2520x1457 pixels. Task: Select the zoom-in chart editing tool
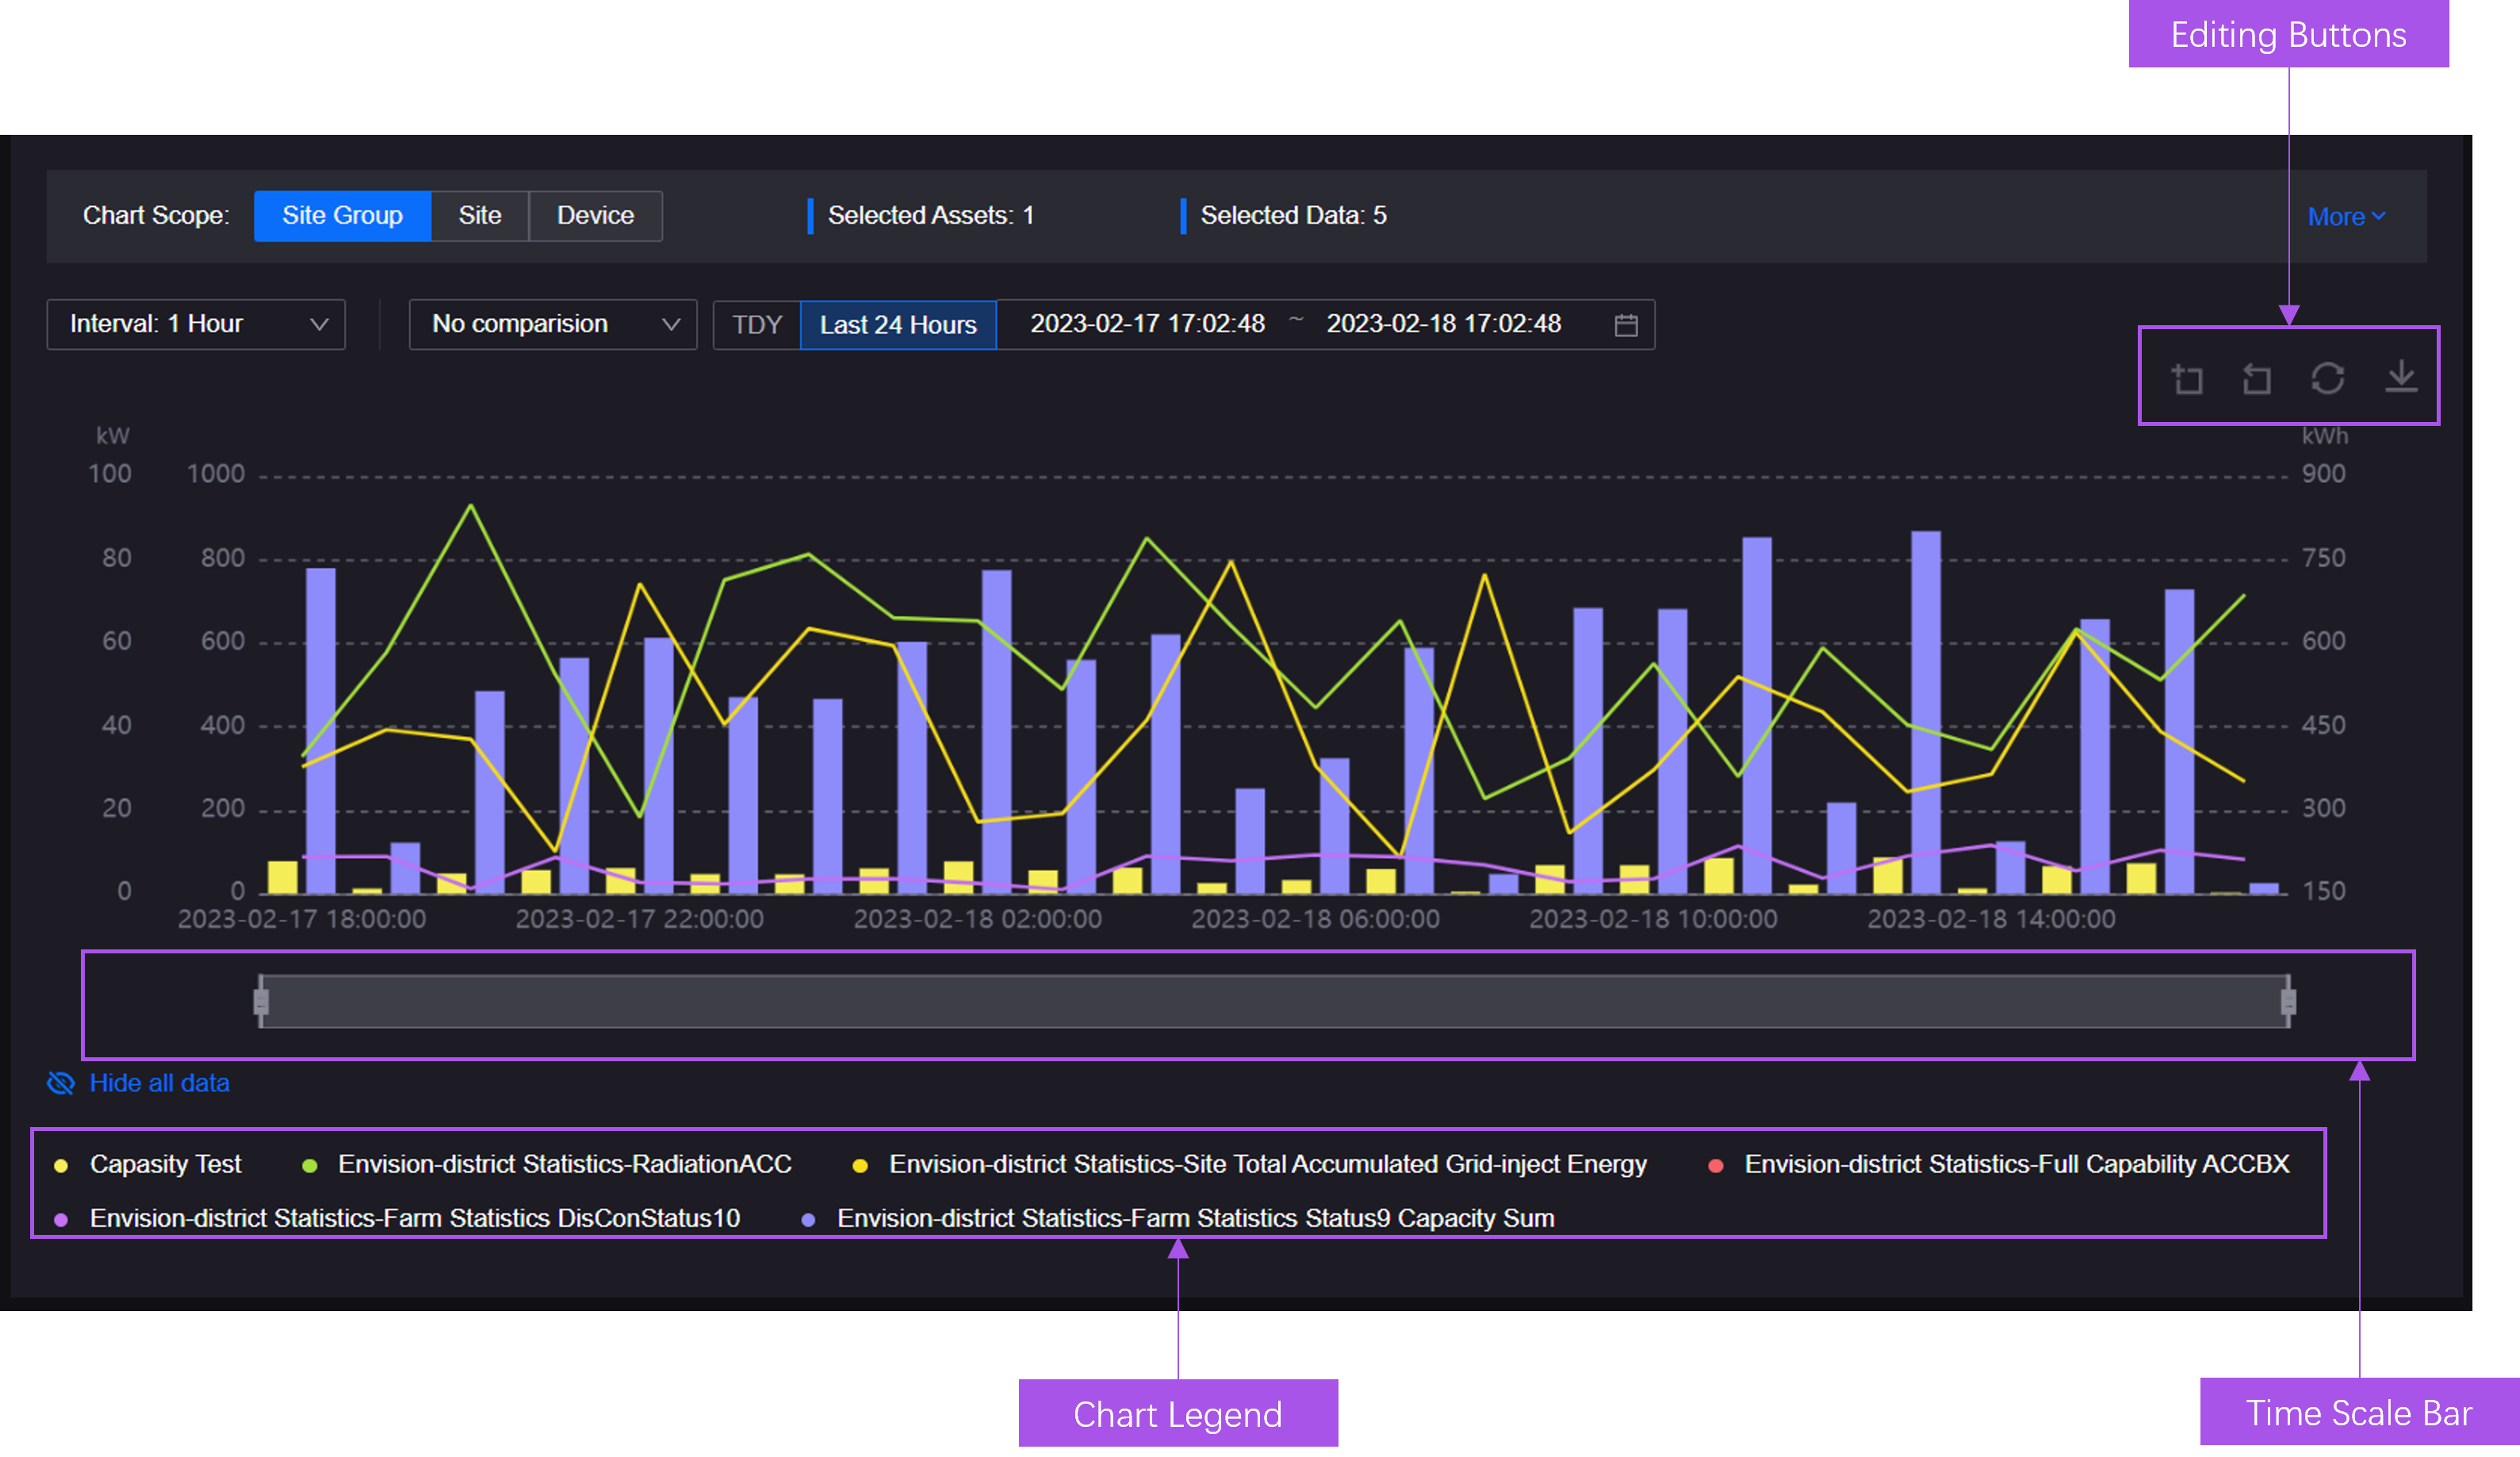(2186, 378)
